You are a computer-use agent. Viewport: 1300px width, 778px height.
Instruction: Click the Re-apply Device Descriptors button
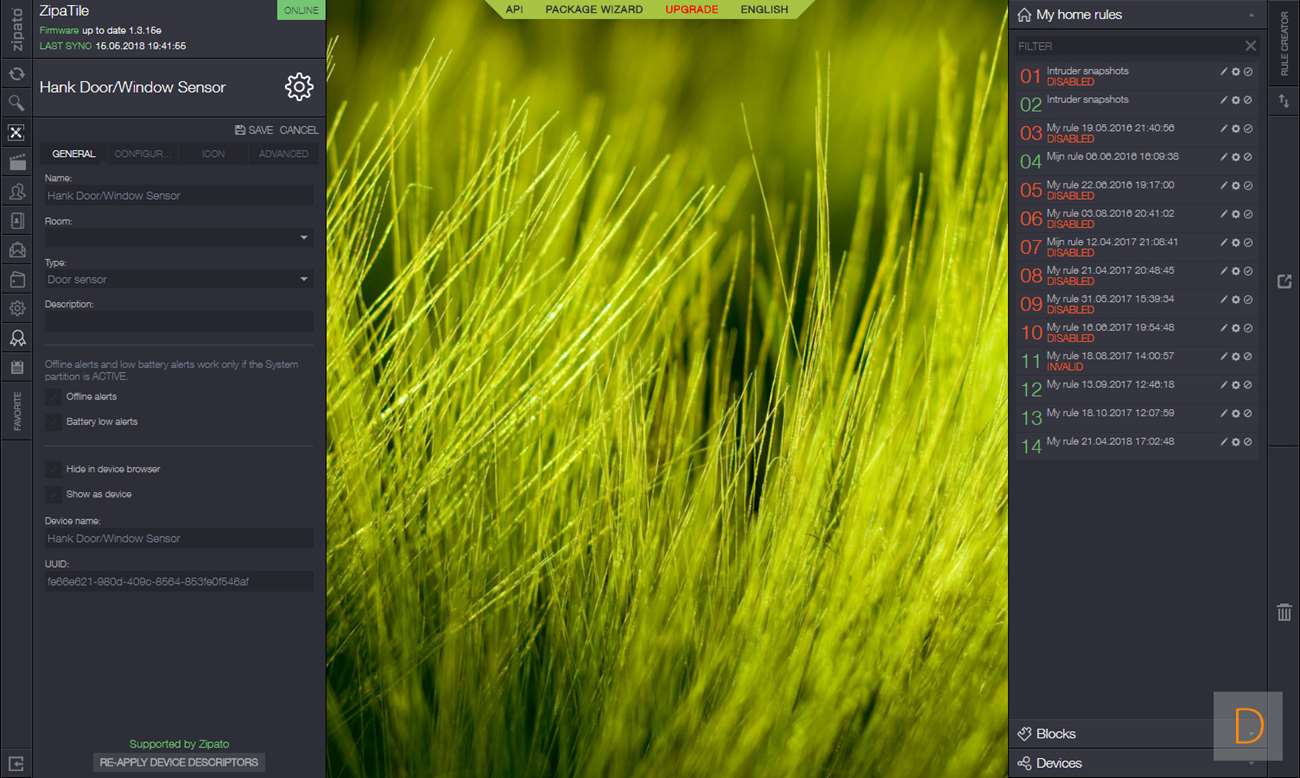pos(179,762)
